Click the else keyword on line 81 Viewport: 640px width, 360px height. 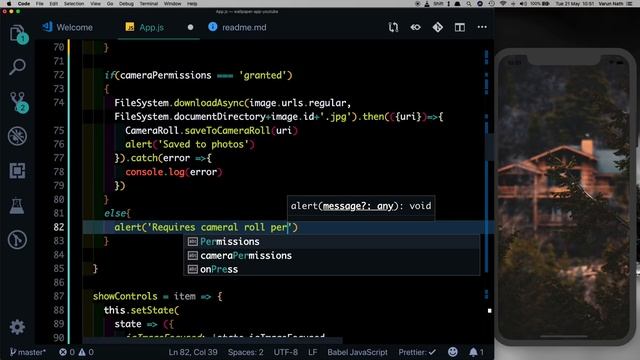[x=115, y=213]
